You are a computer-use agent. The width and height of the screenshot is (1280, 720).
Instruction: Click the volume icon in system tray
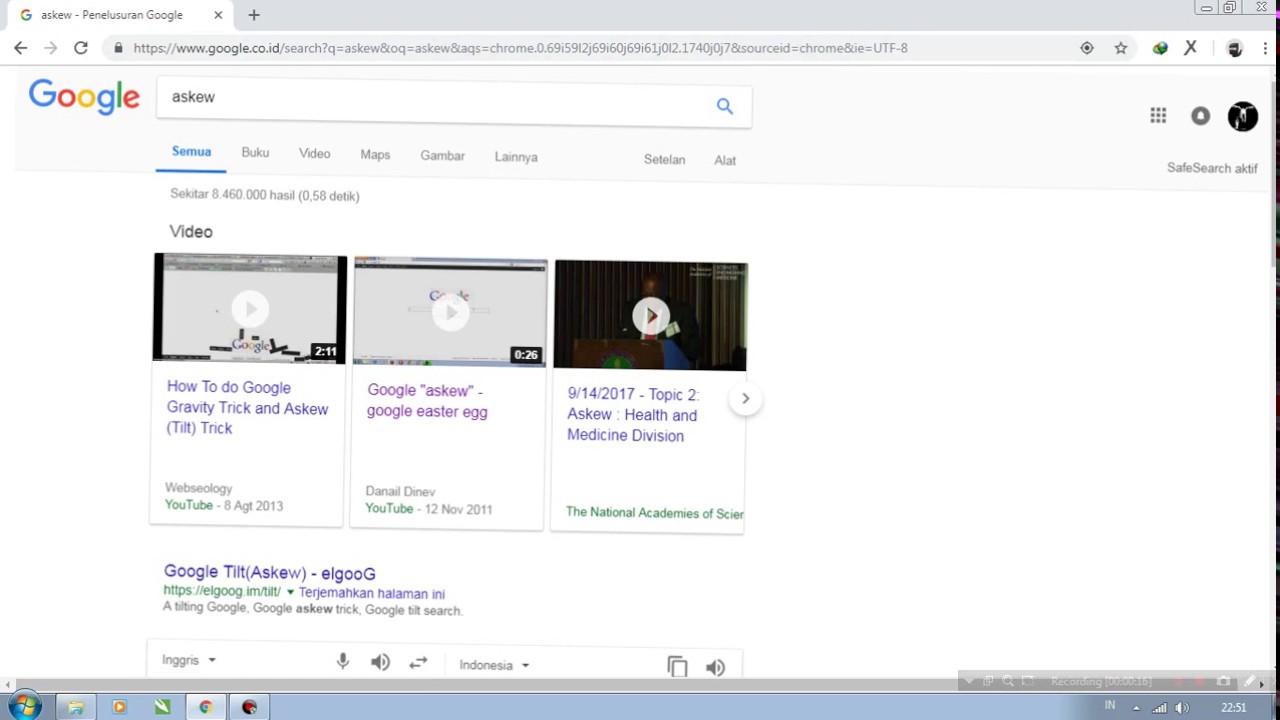[x=1182, y=708]
